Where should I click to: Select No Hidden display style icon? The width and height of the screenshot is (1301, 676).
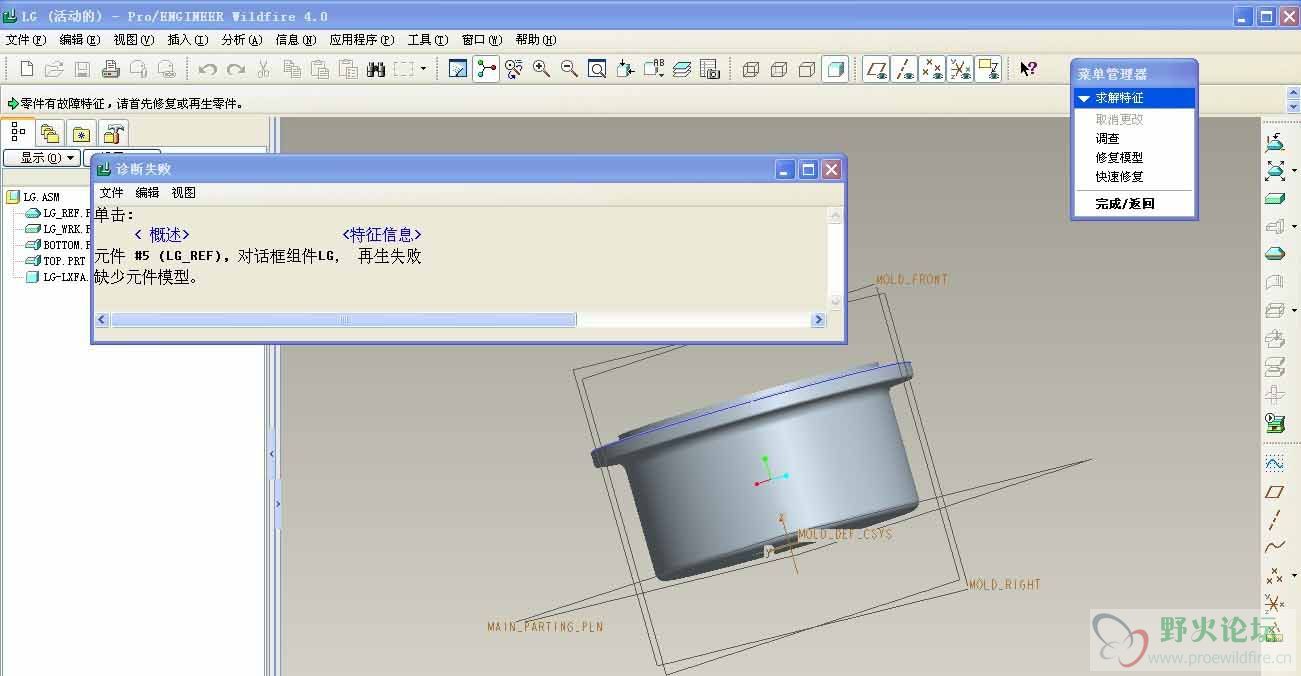[808, 69]
